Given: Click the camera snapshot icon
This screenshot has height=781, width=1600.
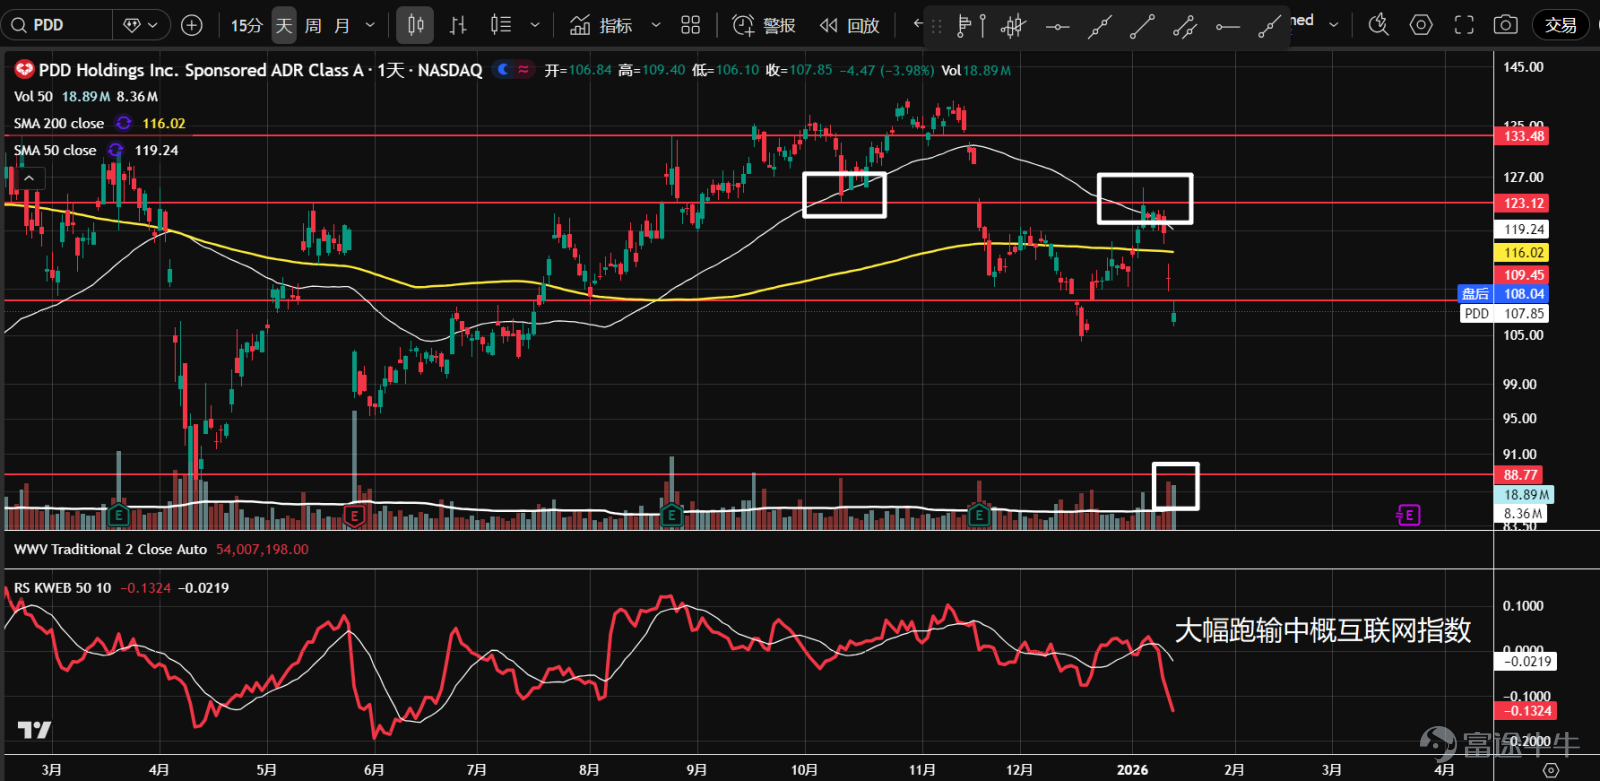Looking at the screenshot, I should 1506,25.
